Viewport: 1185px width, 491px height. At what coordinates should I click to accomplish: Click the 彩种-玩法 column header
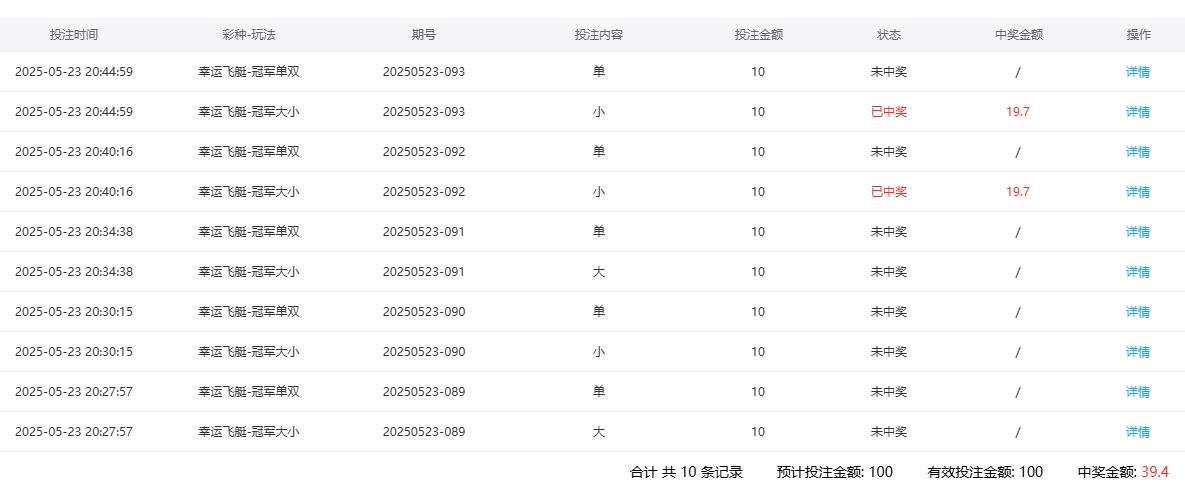pyautogui.click(x=249, y=34)
